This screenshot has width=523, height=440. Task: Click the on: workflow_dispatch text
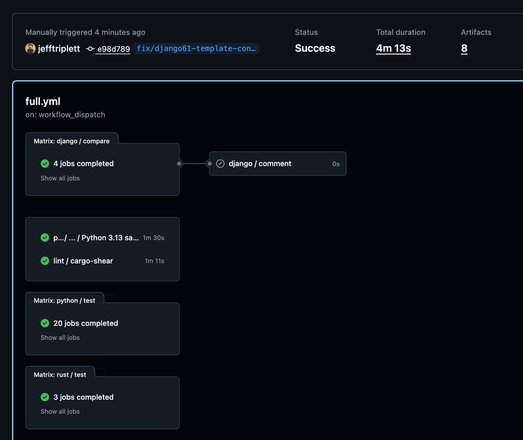[65, 115]
